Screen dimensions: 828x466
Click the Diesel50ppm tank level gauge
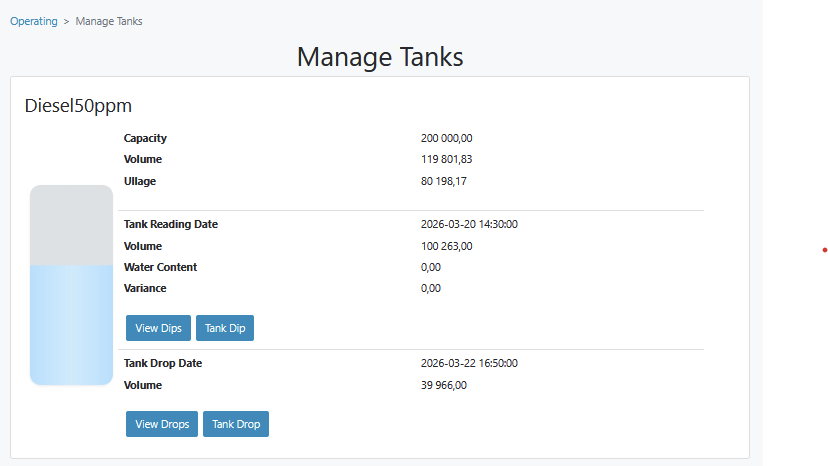click(x=71, y=285)
